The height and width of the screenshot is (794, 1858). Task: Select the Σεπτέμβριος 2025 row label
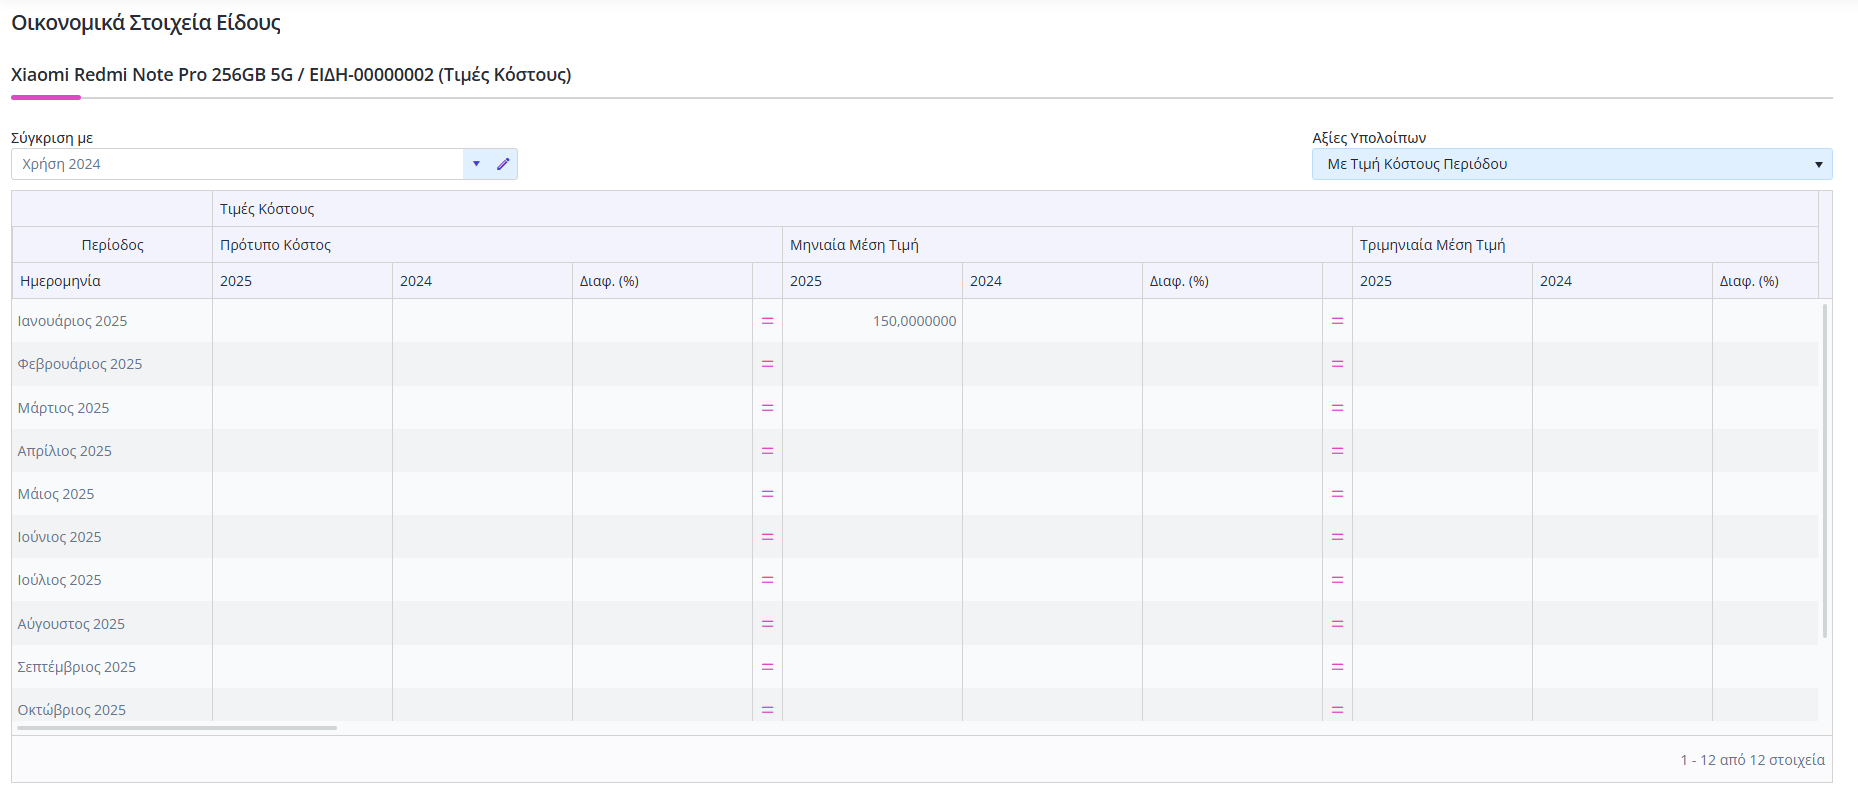[76, 667]
